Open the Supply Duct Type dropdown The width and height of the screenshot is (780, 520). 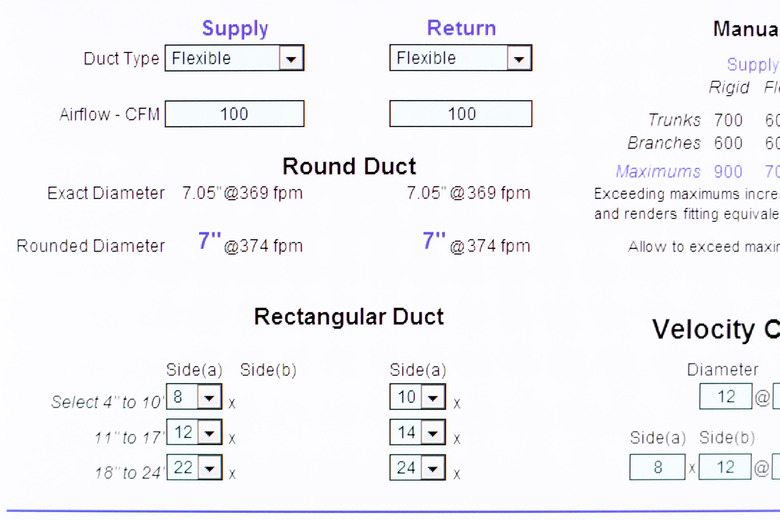point(290,59)
